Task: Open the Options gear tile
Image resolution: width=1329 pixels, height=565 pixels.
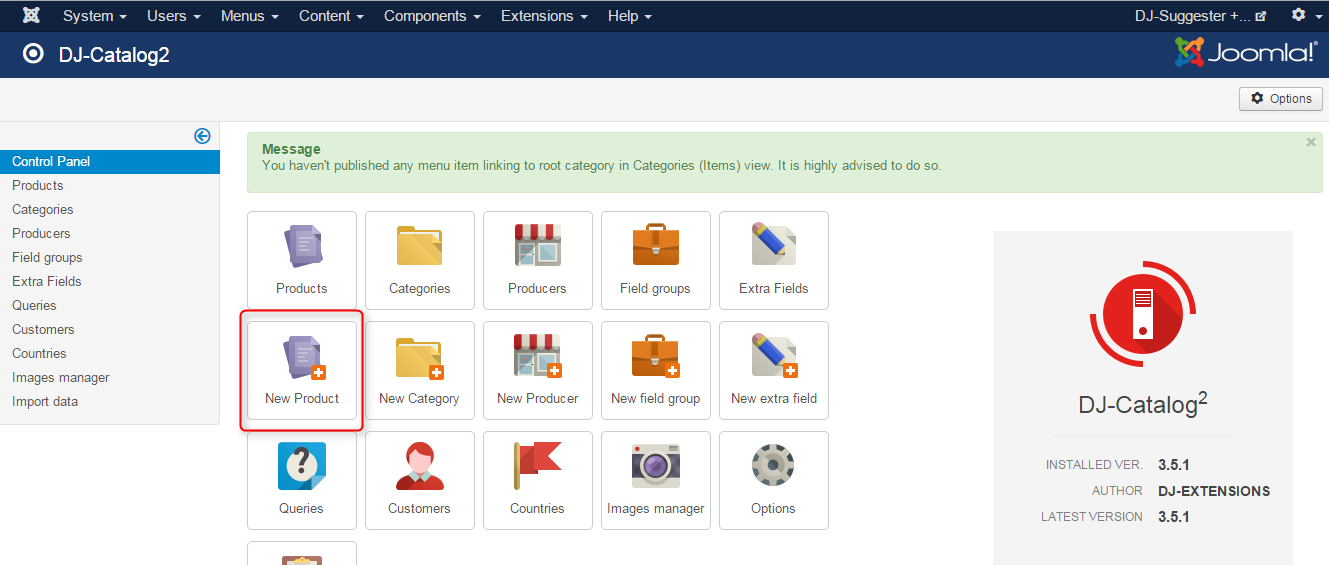Action: [x=774, y=480]
